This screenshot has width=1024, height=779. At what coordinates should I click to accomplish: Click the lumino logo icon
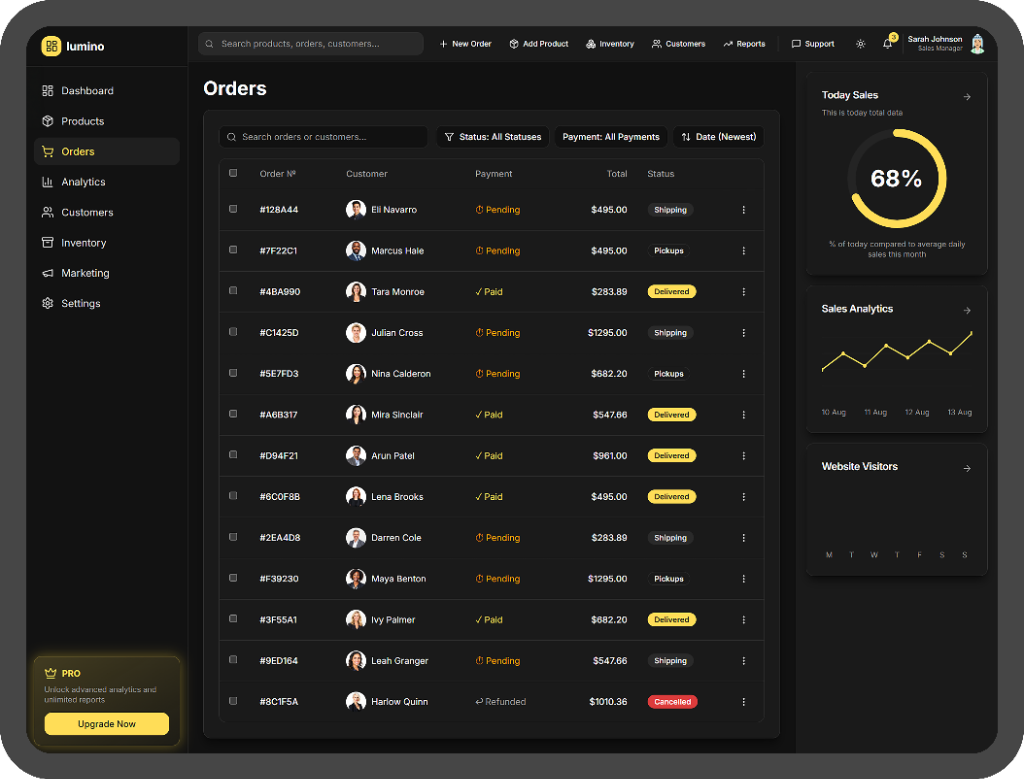[x=51, y=46]
